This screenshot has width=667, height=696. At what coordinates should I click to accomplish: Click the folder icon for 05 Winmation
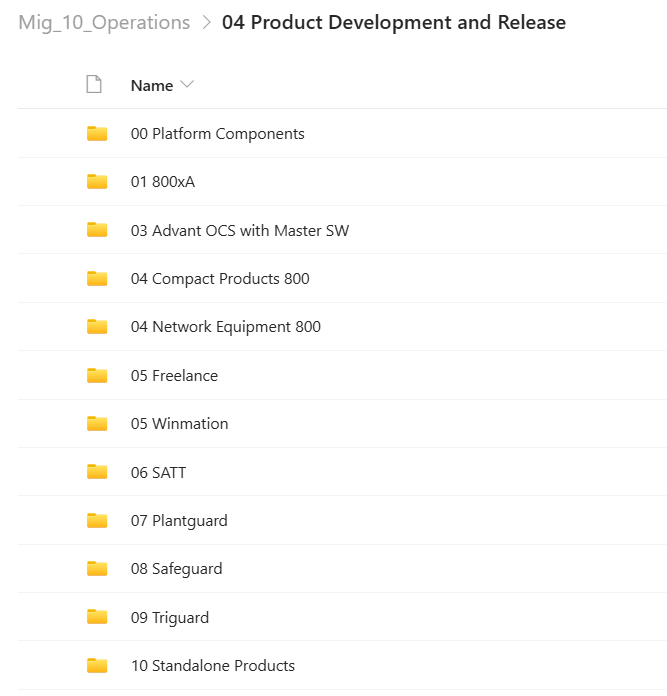coord(97,423)
